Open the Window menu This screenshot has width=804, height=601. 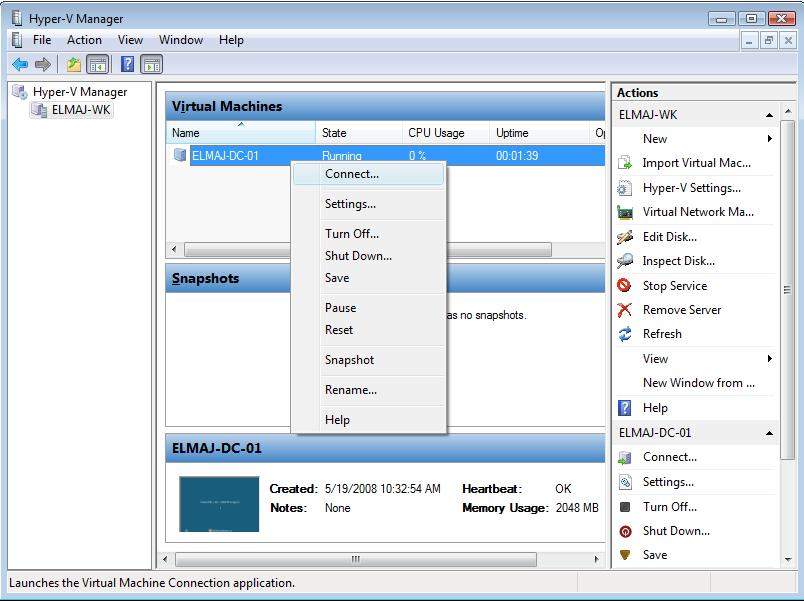coord(180,40)
